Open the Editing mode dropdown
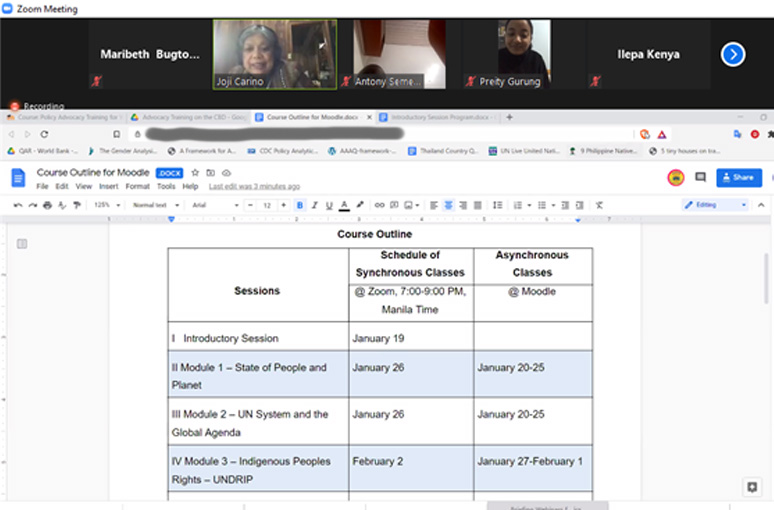Viewport: 774px width, 510px height. pos(715,205)
